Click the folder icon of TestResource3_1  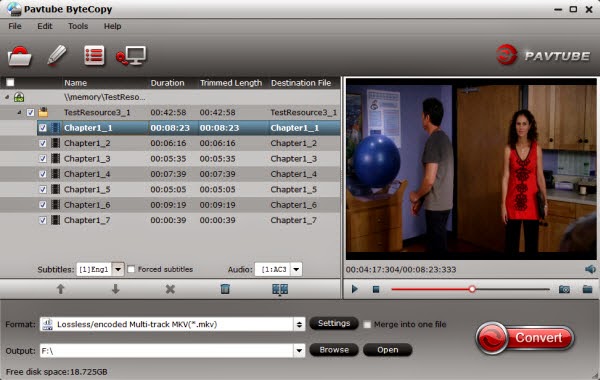pyautogui.click(x=43, y=112)
